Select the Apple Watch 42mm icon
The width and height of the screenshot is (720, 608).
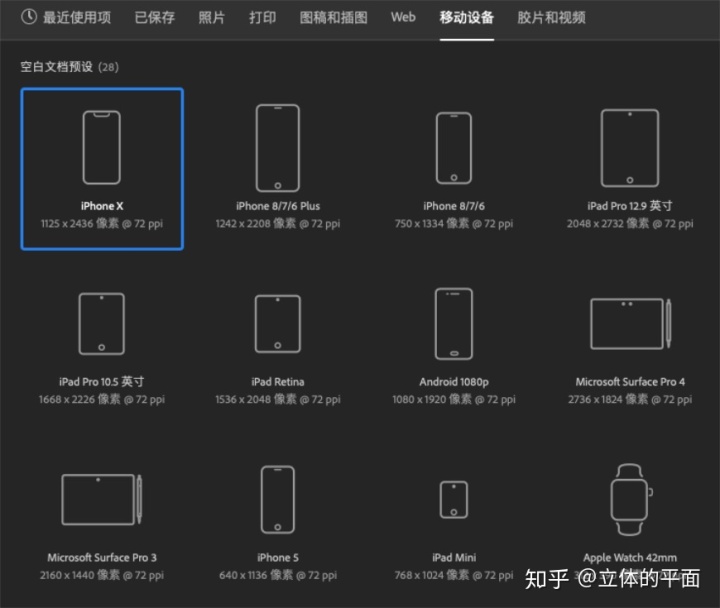[631, 500]
